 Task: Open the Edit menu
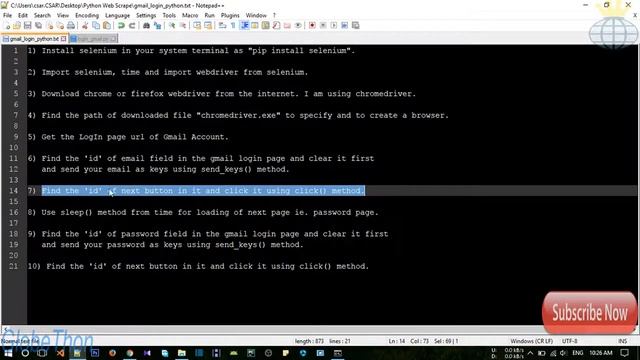[x=23, y=15]
